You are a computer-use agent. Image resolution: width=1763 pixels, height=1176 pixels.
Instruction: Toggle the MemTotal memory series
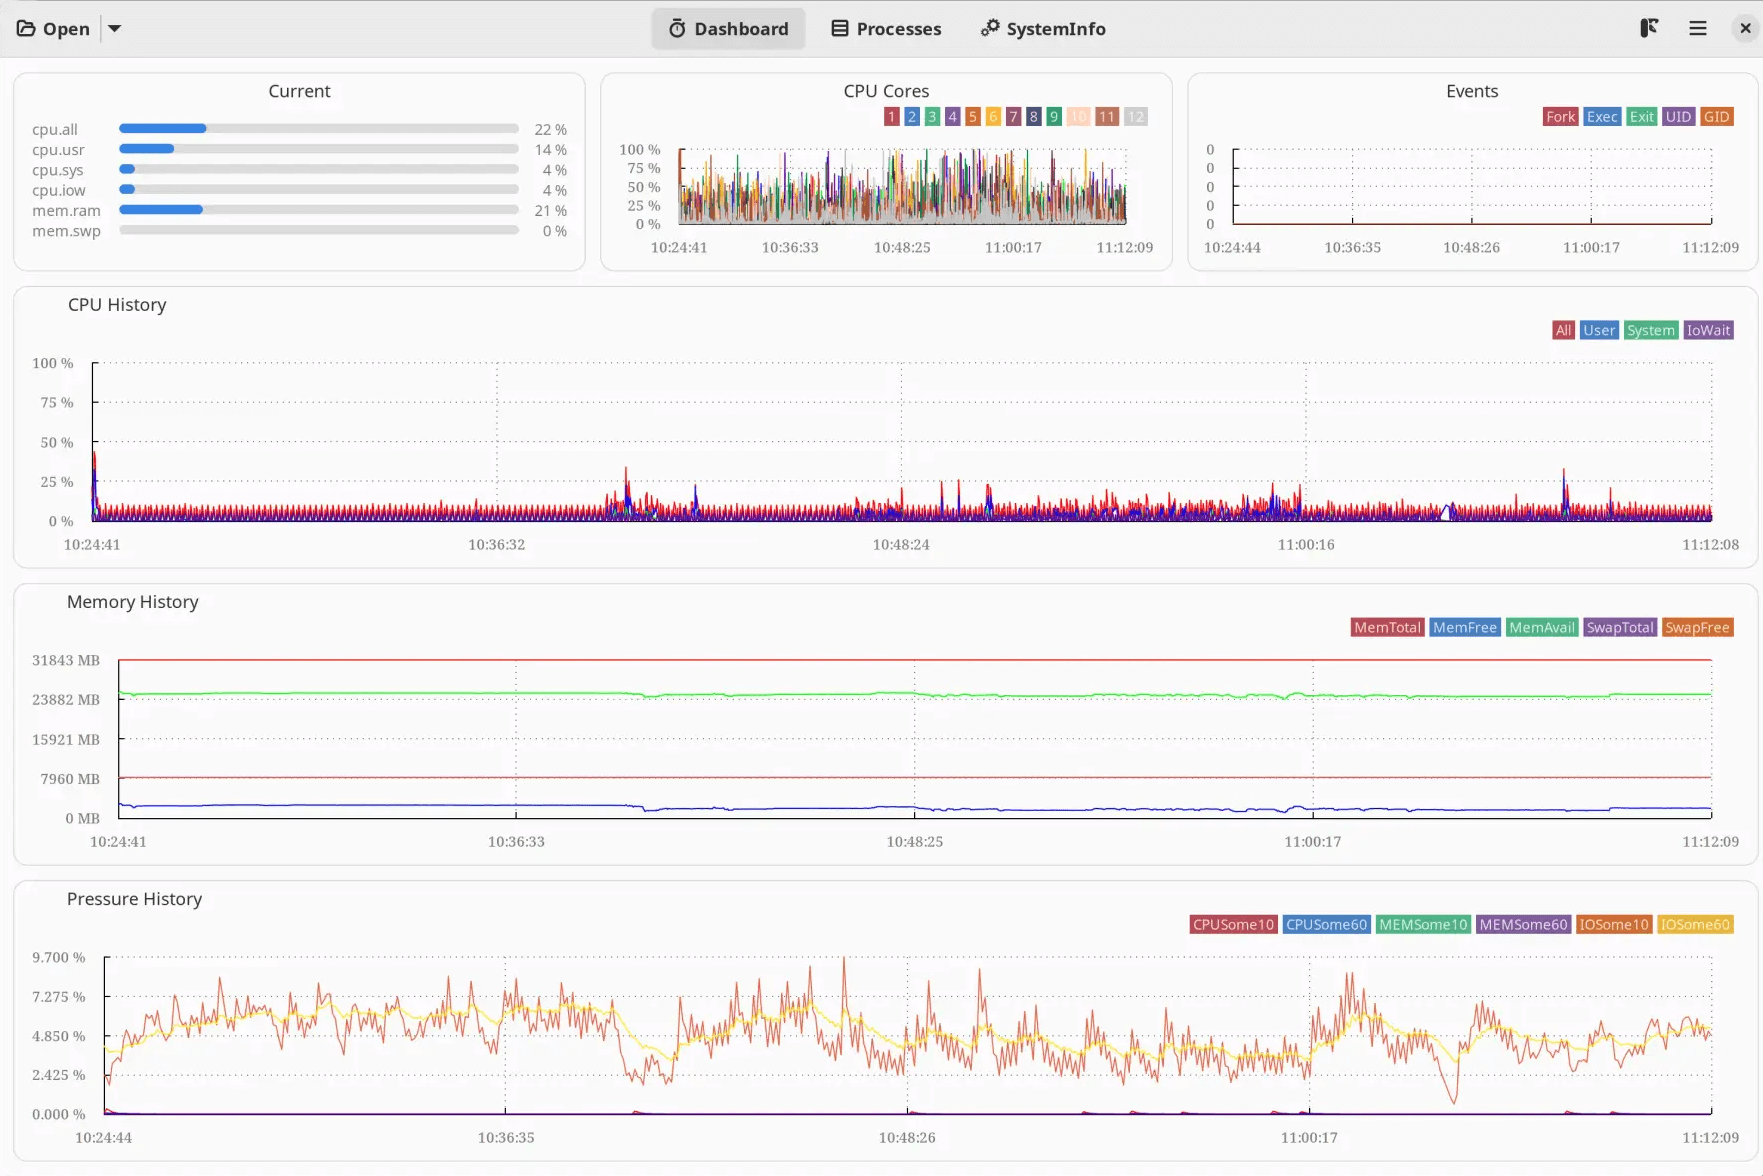1388,628
